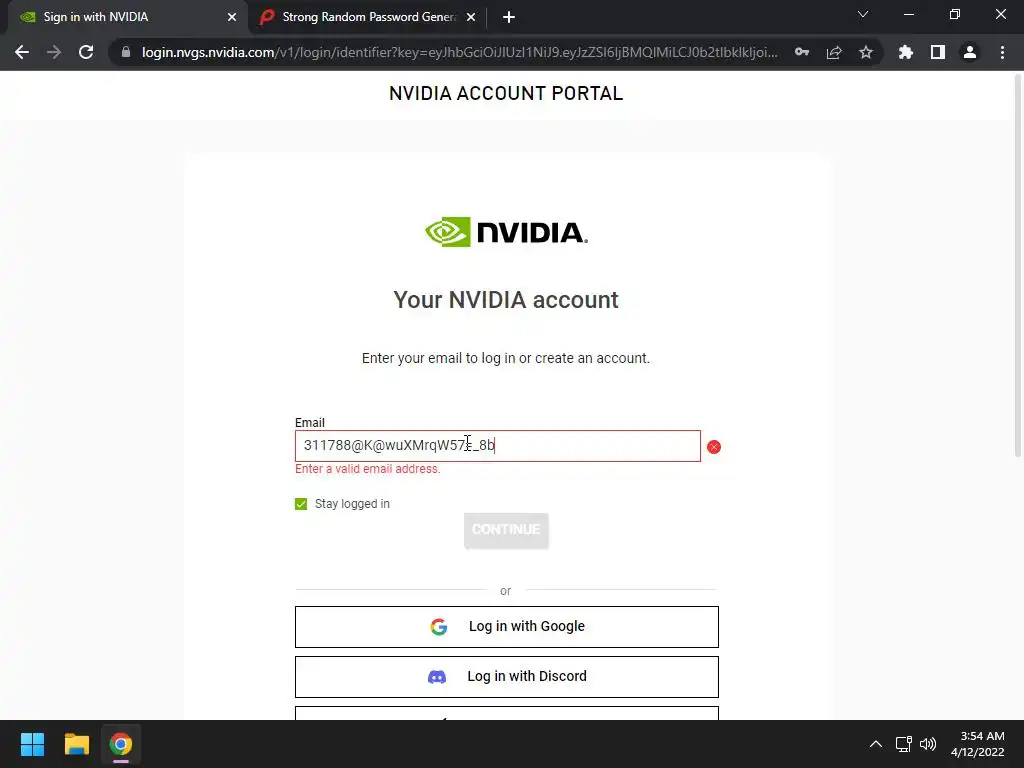Click the browser forward arrow
Image resolution: width=1024 pixels, height=768 pixels.
[54, 52]
